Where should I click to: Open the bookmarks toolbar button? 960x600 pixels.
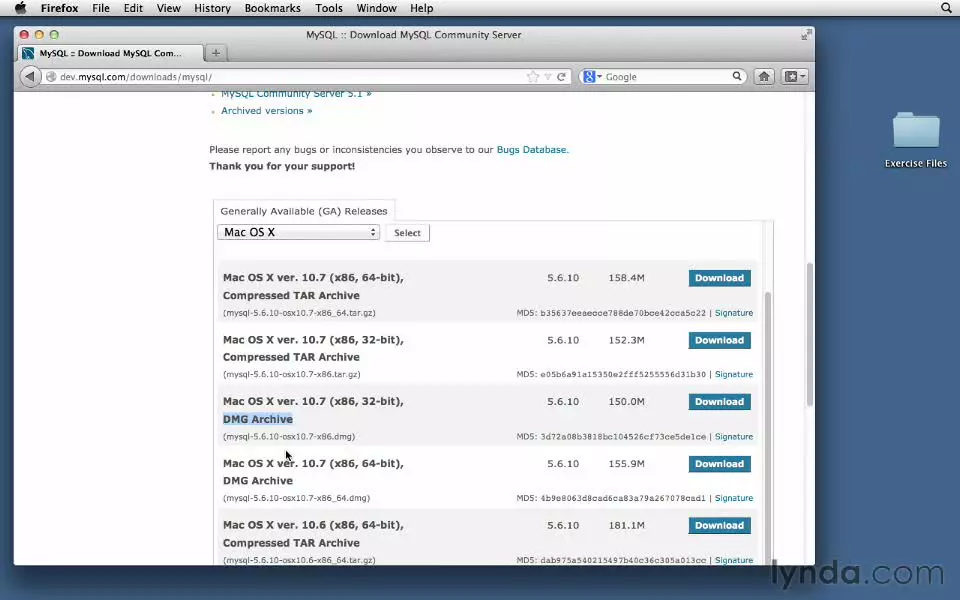[x=795, y=77]
